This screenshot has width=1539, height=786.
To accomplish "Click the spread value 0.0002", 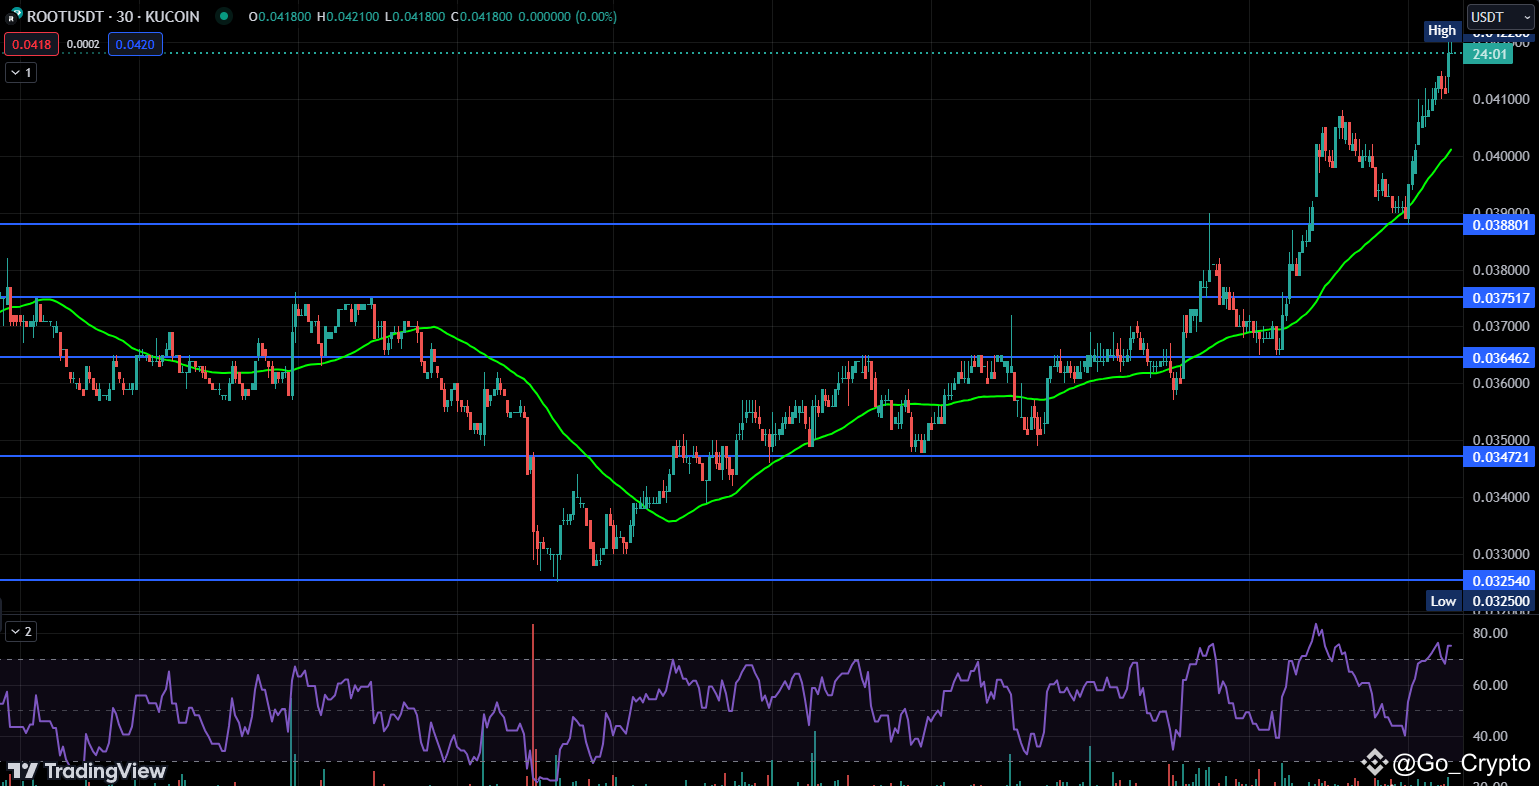I will point(83,44).
